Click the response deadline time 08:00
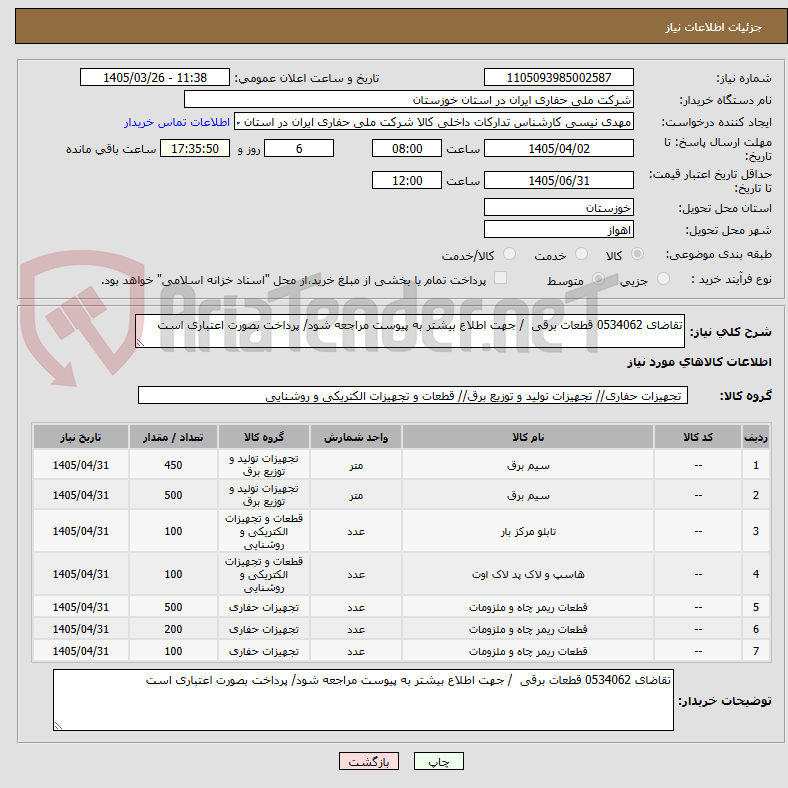788x788 pixels. pyautogui.click(x=407, y=148)
